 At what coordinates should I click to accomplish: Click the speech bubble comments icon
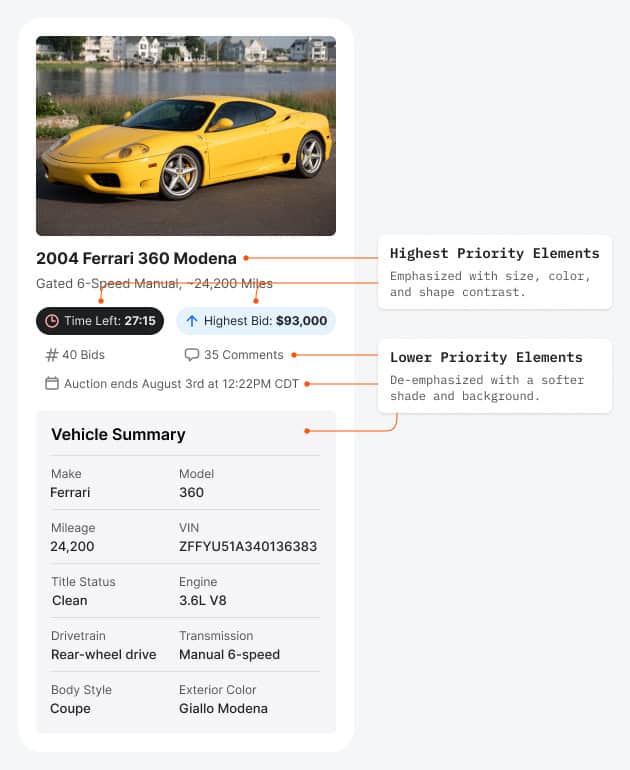[x=192, y=355]
